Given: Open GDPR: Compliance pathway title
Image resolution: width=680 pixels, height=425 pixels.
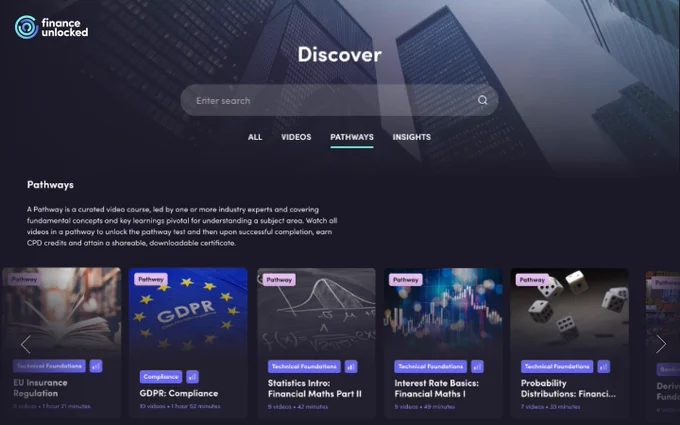Looking at the screenshot, I should (x=179, y=393).
